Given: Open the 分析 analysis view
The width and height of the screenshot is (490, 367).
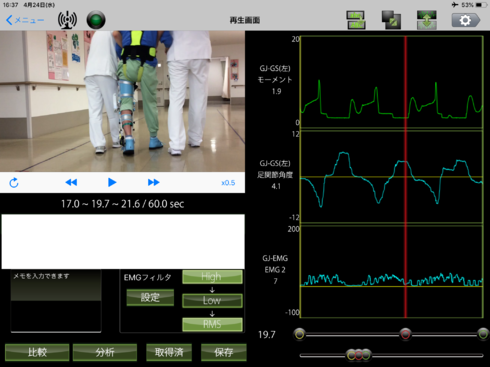Looking at the screenshot, I should click(105, 352).
